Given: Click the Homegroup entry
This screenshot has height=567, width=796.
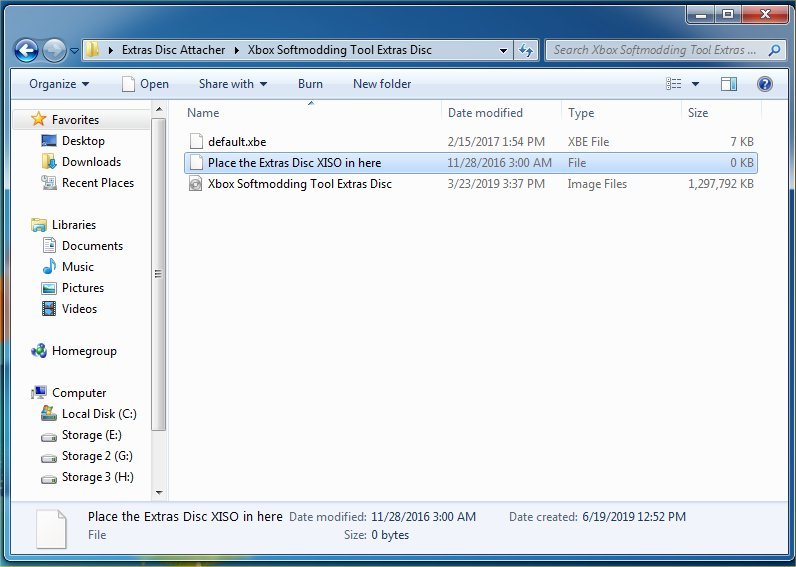Looking at the screenshot, I should click(84, 351).
